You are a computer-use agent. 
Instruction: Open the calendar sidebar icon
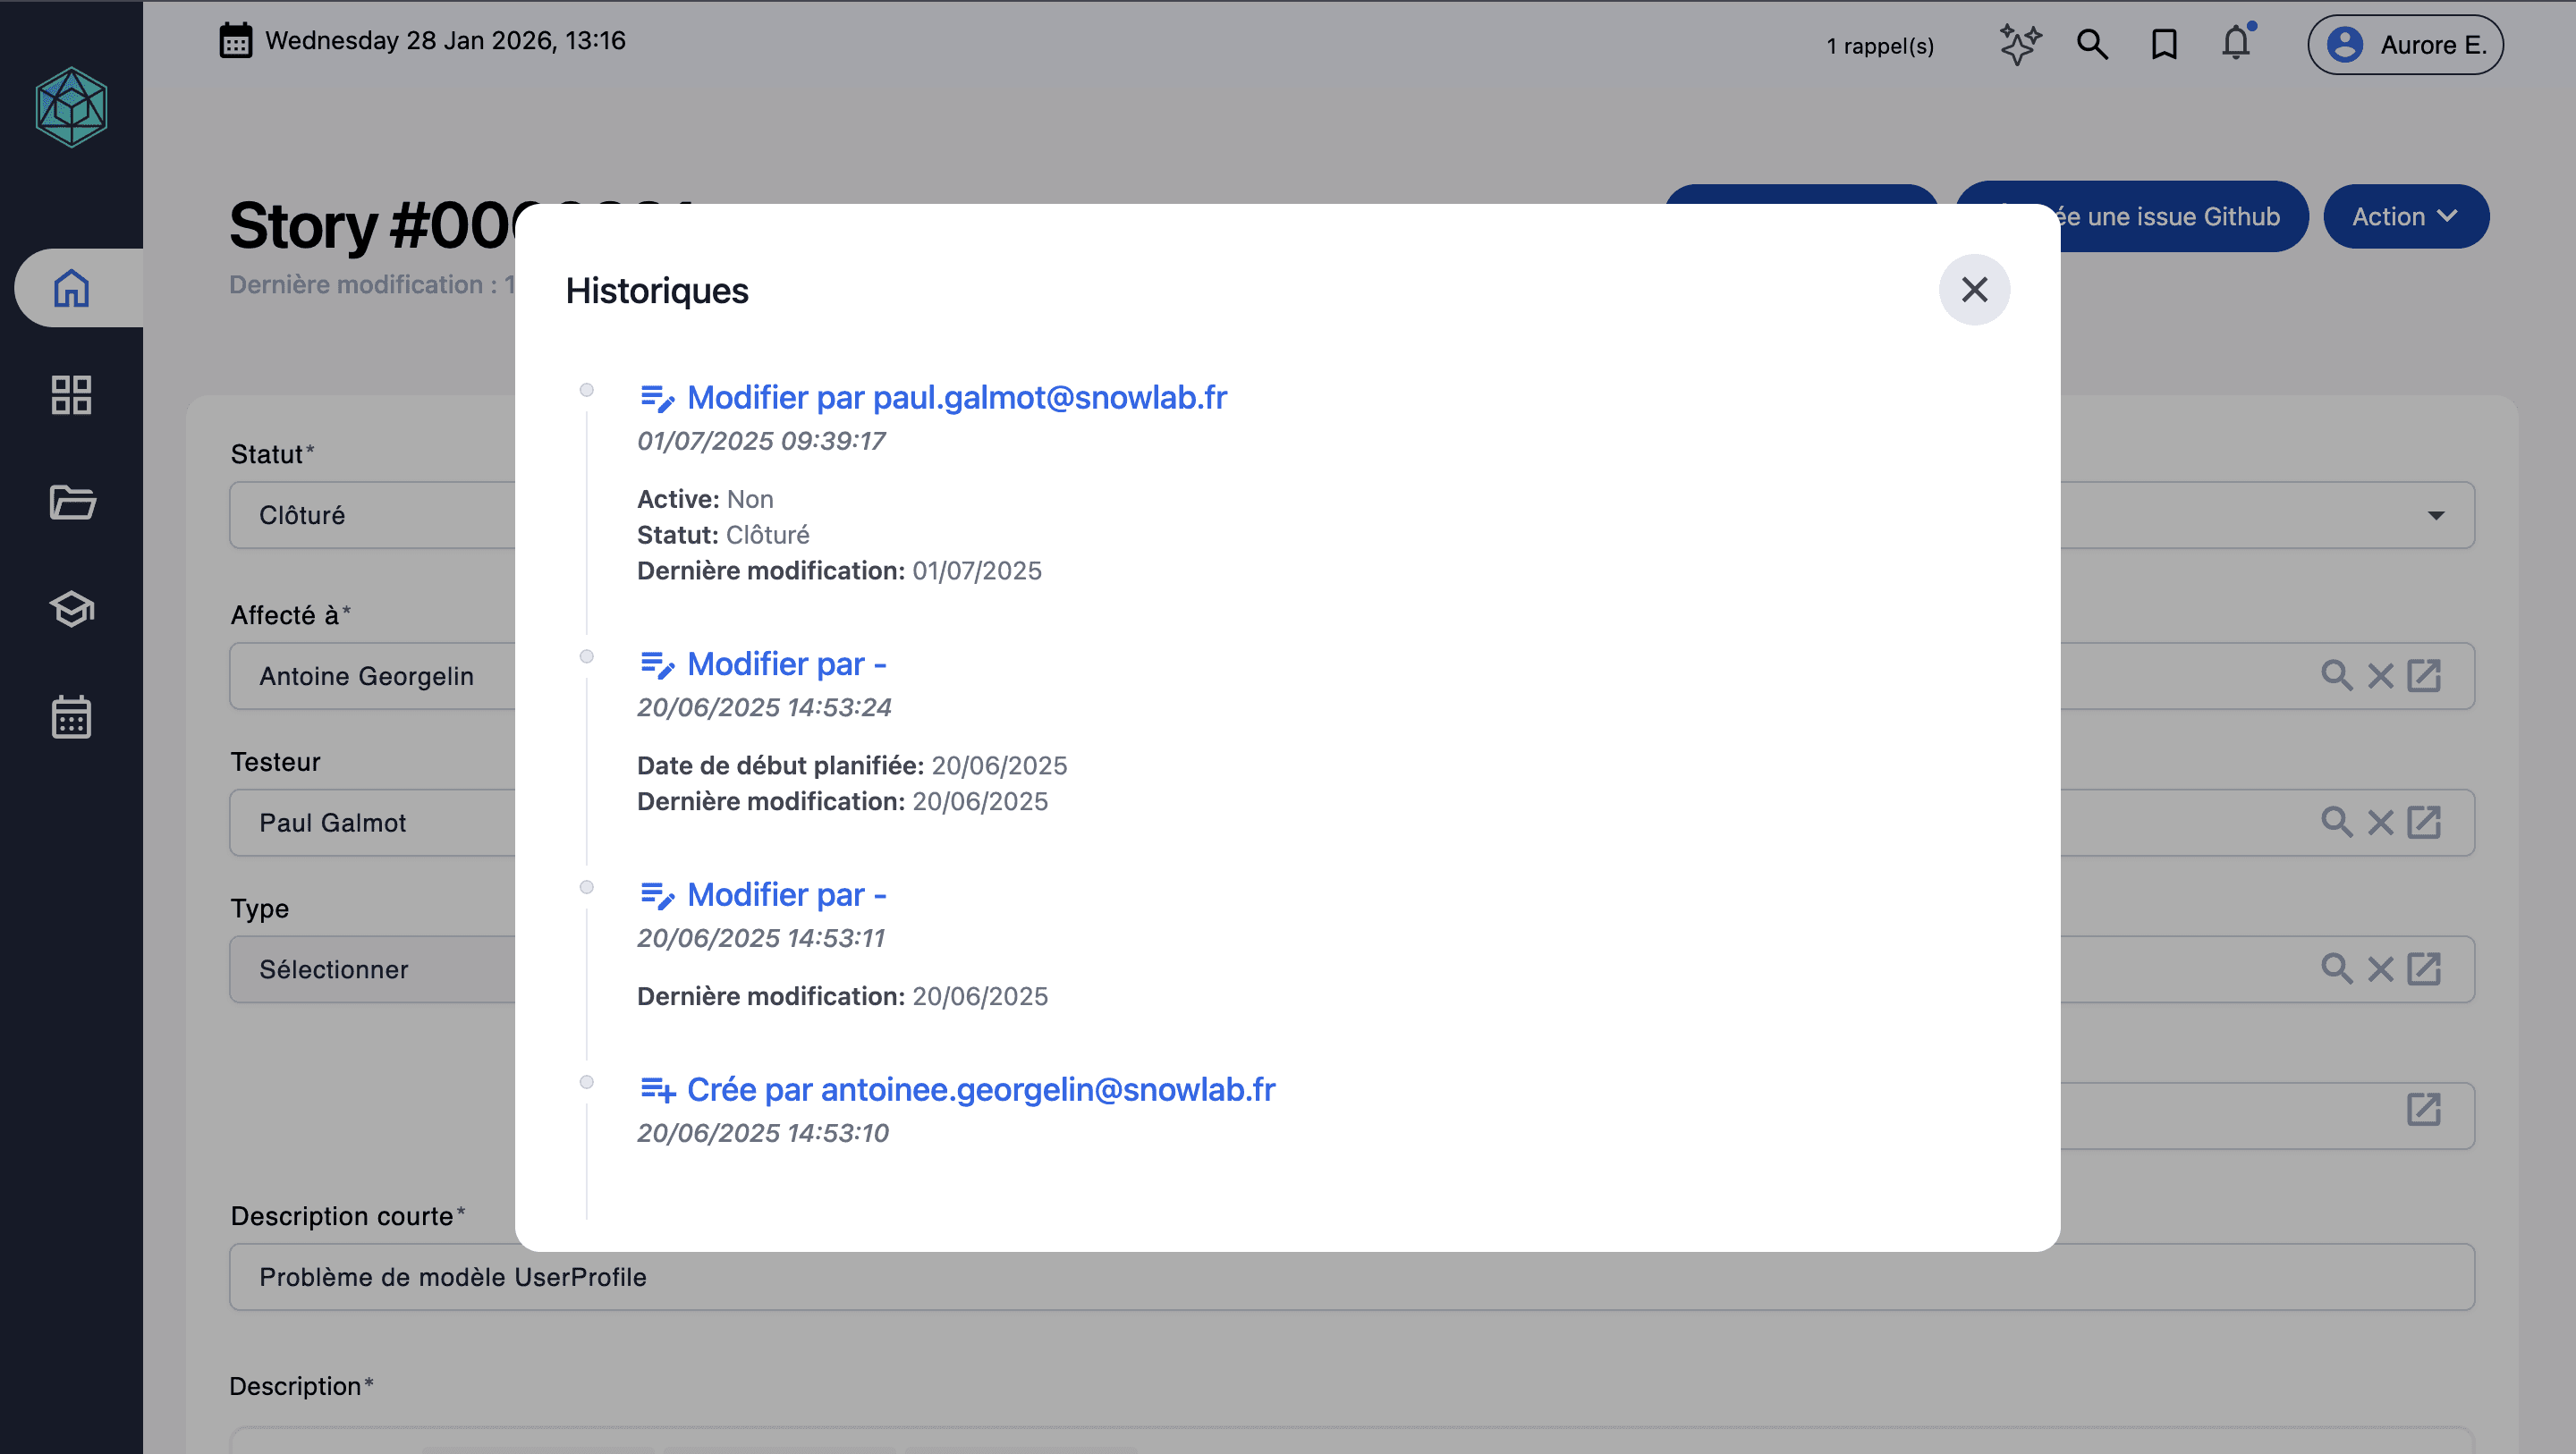(x=71, y=717)
